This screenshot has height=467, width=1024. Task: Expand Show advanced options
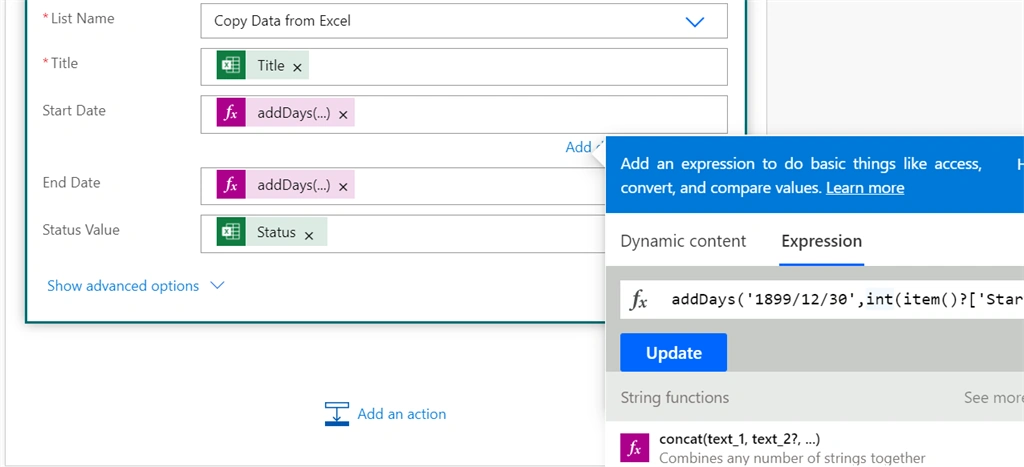pos(136,286)
